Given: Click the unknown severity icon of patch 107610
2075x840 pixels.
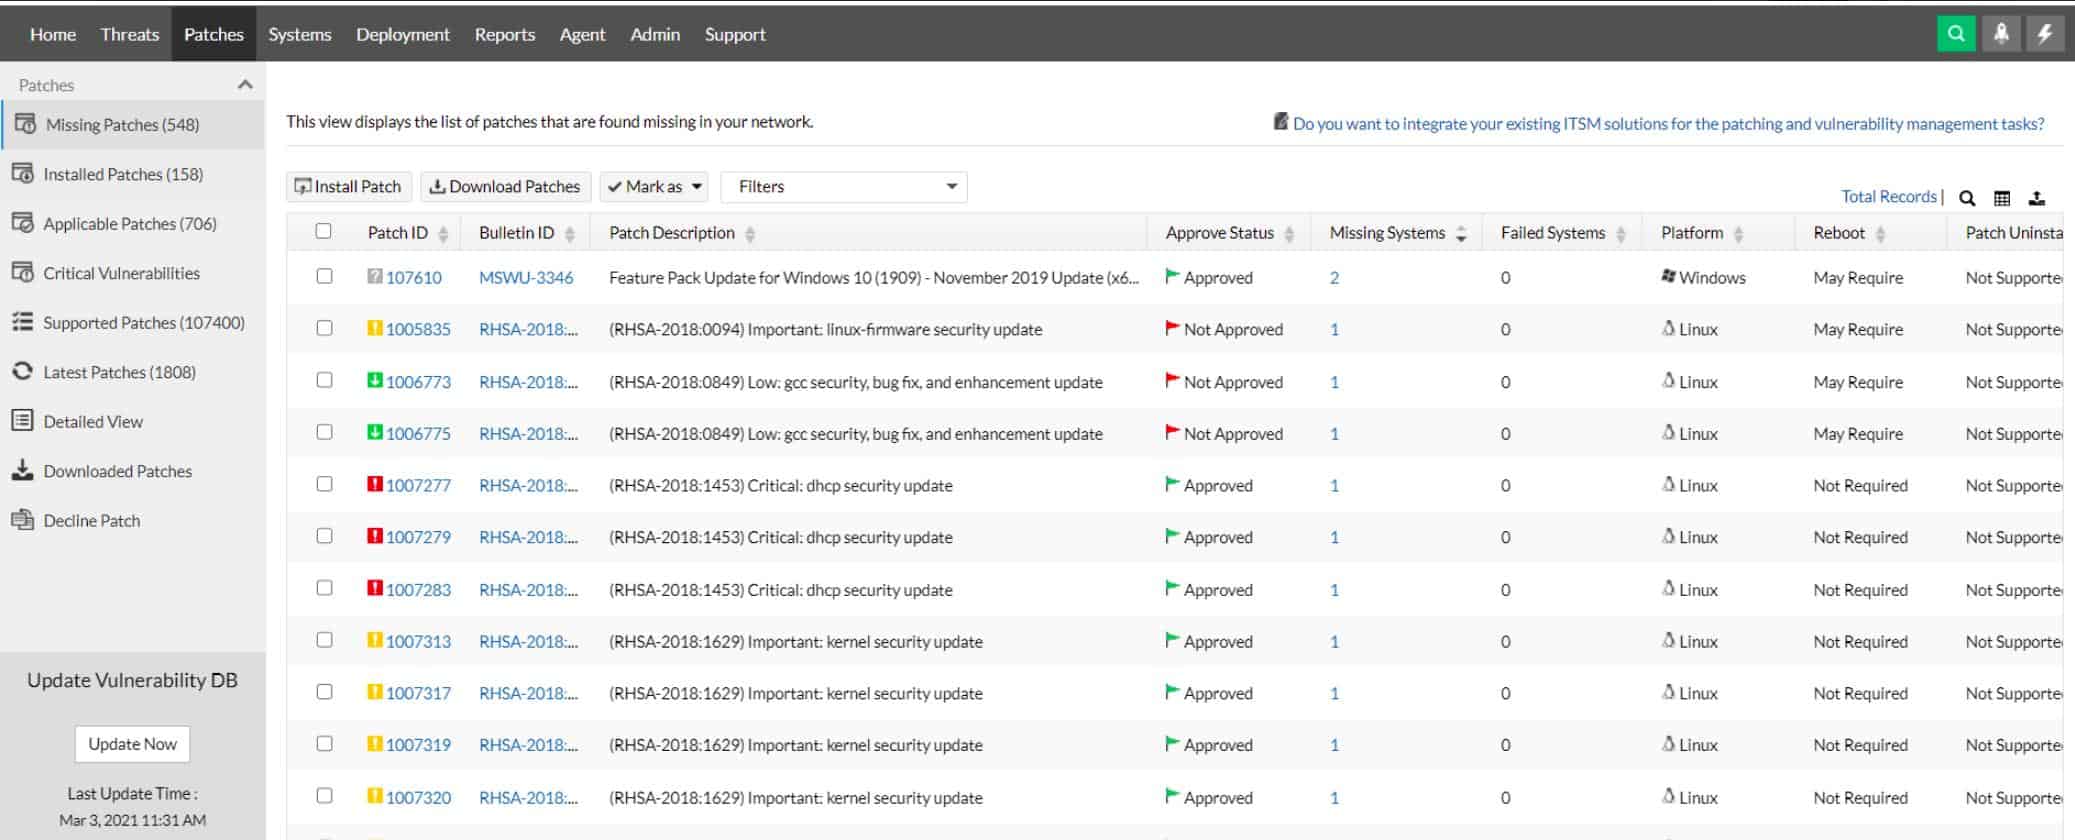Looking at the screenshot, I should pos(375,276).
